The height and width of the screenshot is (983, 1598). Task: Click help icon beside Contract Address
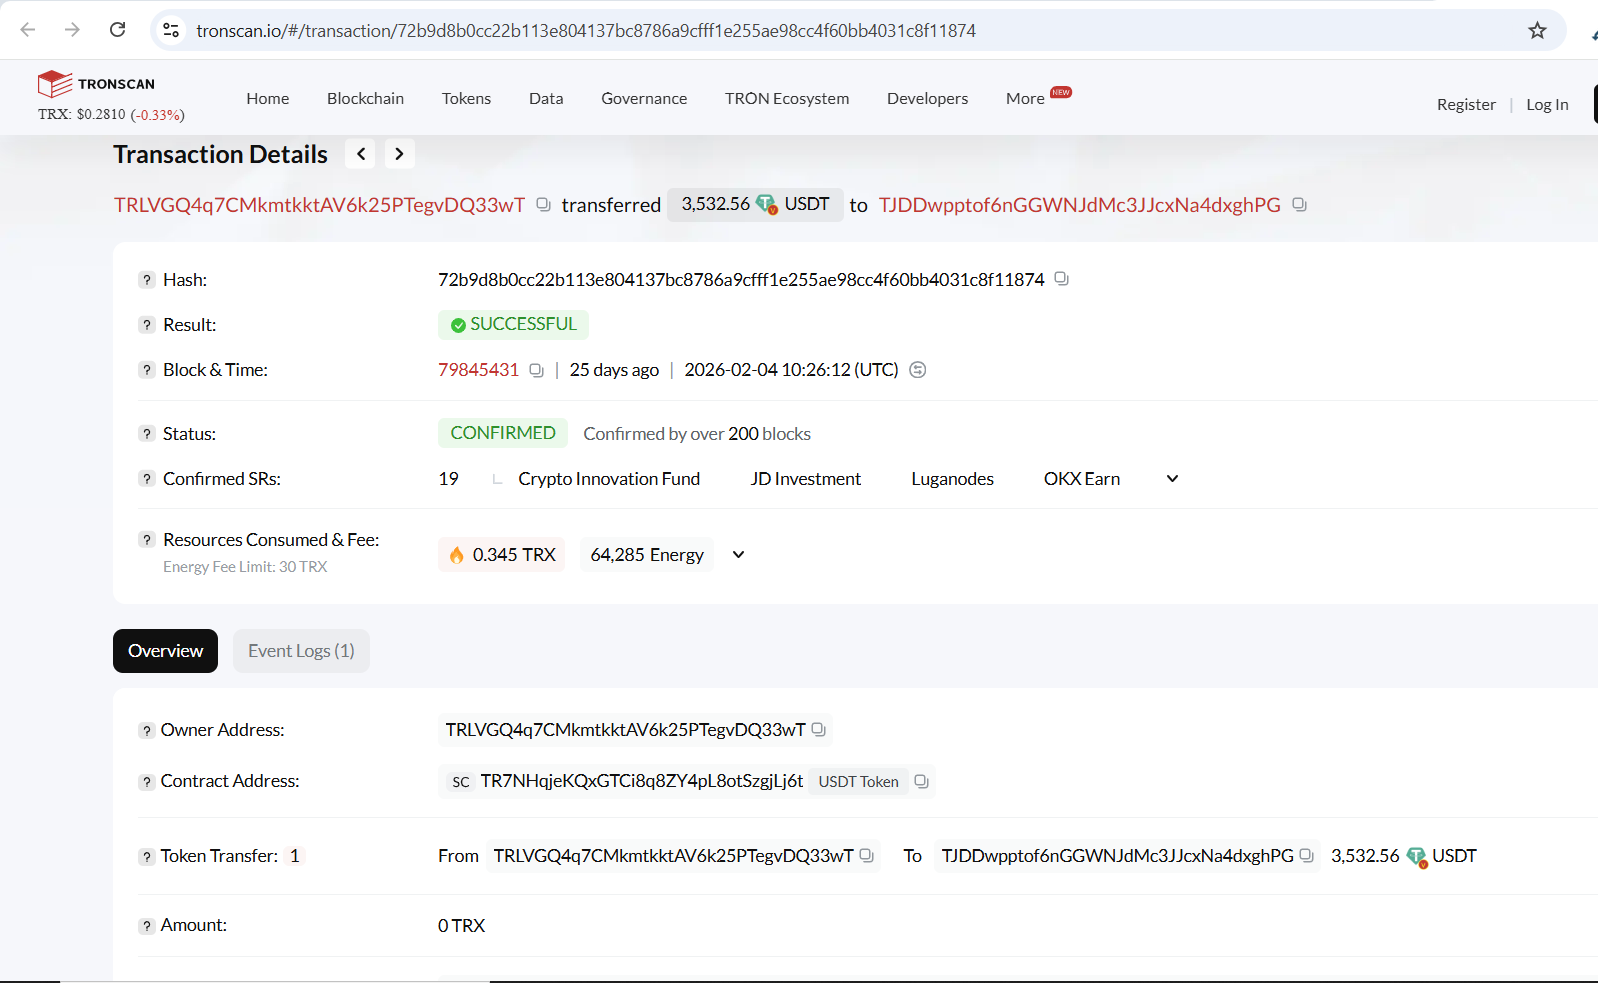coord(147,782)
